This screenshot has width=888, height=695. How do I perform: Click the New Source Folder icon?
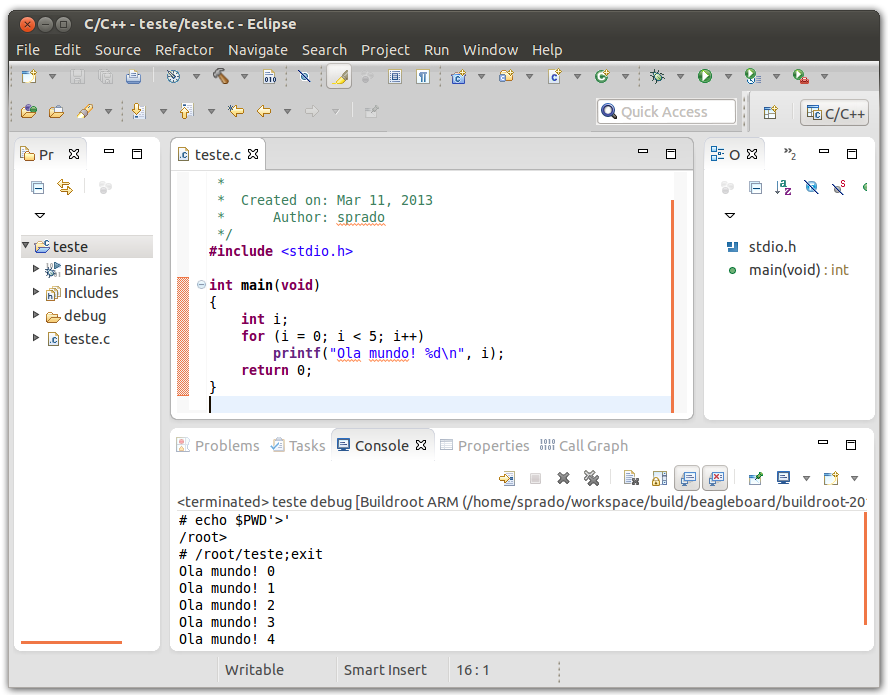coord(506,76)
